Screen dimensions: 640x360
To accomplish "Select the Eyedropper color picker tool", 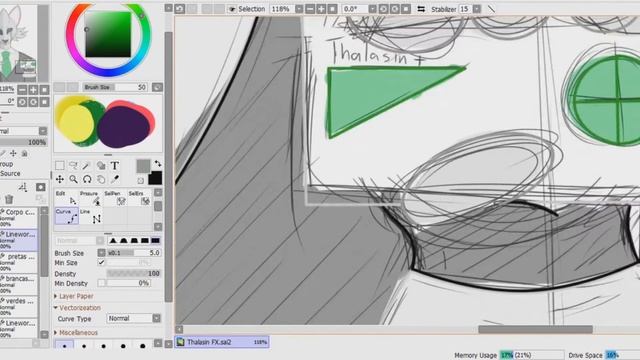I will coord(115,179).
